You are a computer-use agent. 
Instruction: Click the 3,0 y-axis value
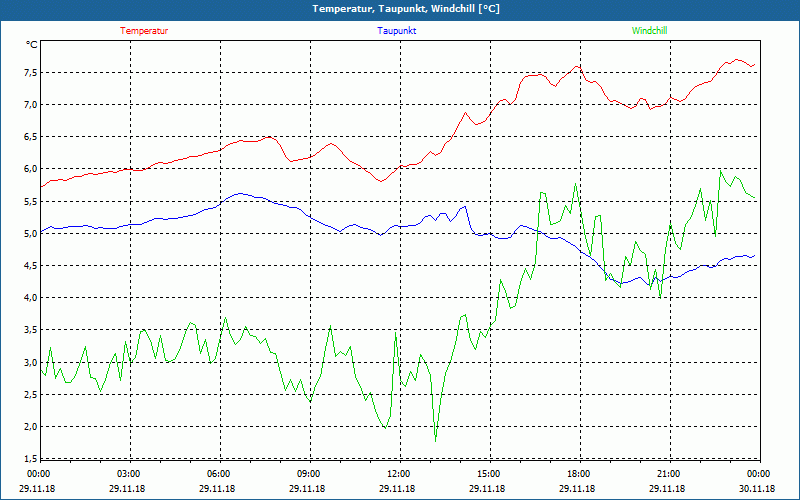30,362
